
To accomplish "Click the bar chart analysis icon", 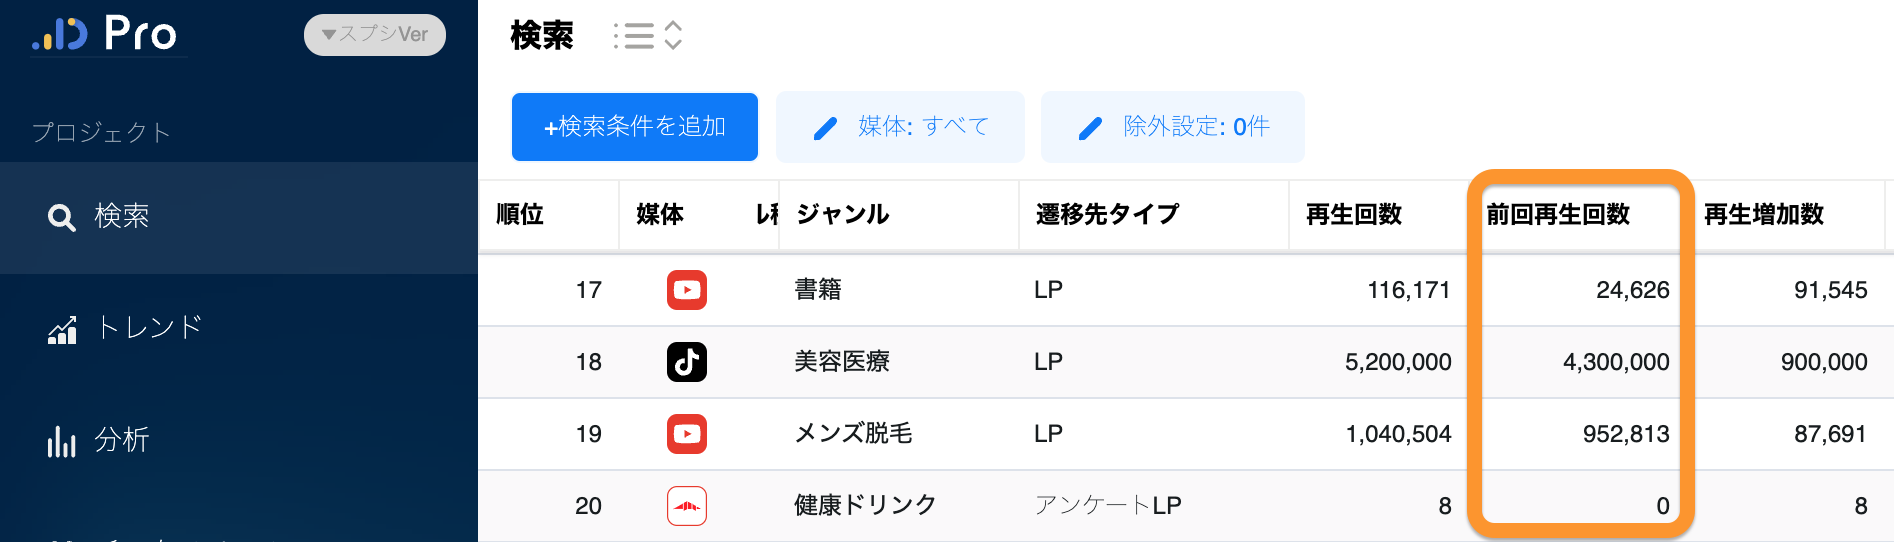I will (x=62, y=441).
